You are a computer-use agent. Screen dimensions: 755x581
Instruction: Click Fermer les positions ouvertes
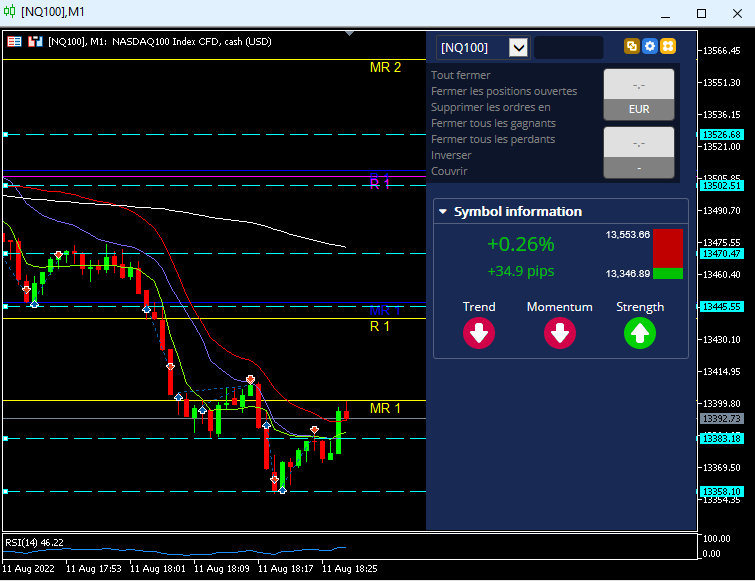(x=504, y=91)
